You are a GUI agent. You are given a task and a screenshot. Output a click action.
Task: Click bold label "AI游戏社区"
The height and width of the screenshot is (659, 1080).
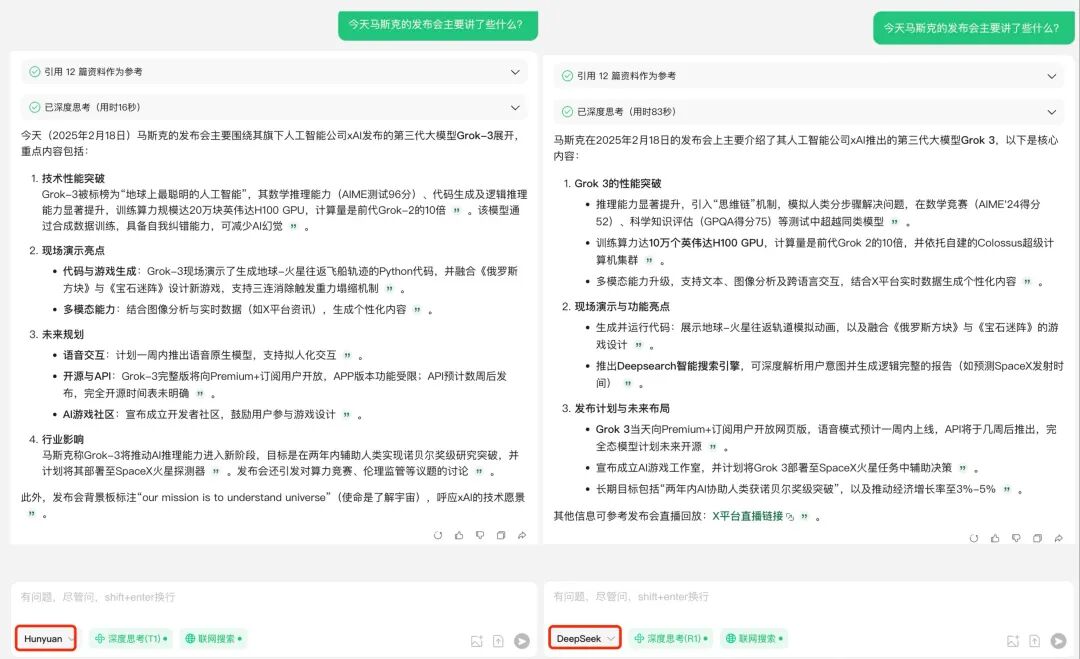(x=89, y=415)
